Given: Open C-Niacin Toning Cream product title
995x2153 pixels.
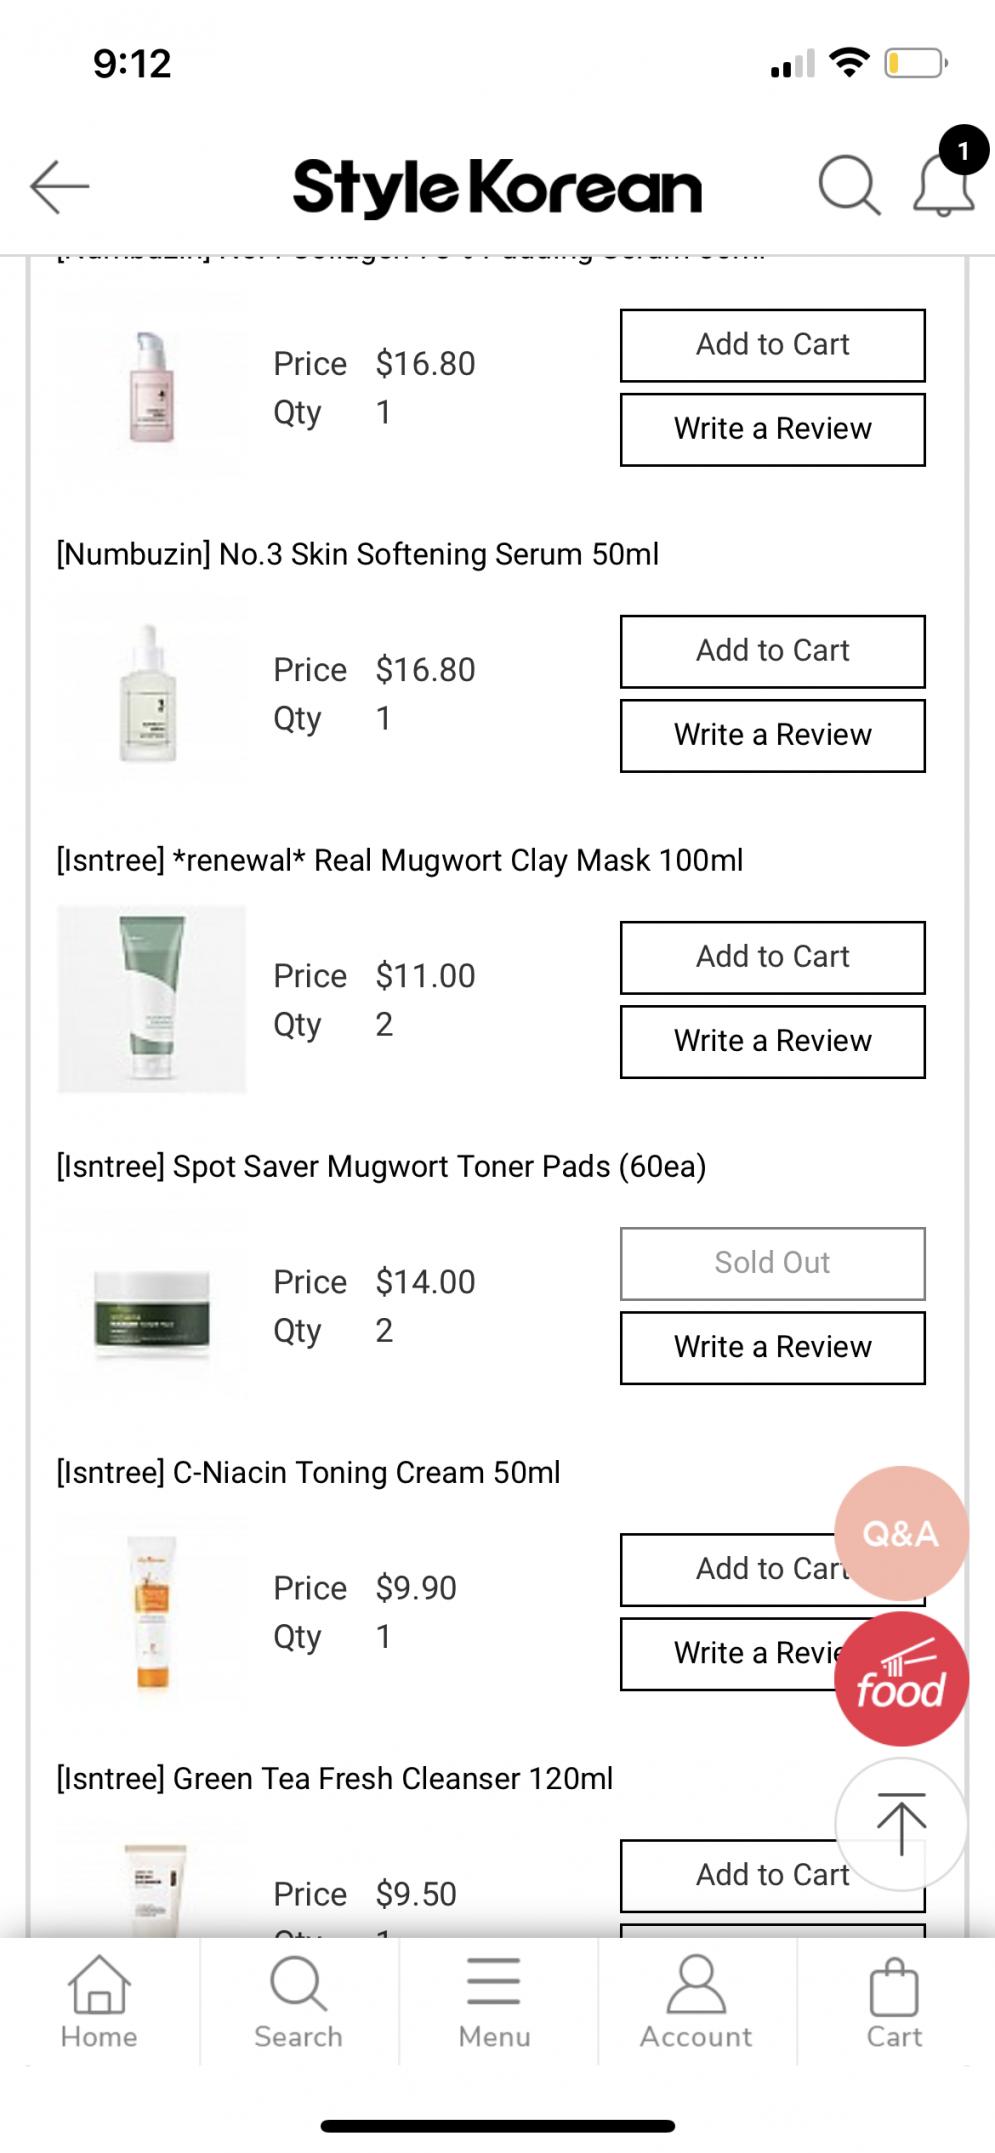Looking at the screenshot, I should (x=308, y=1472).
